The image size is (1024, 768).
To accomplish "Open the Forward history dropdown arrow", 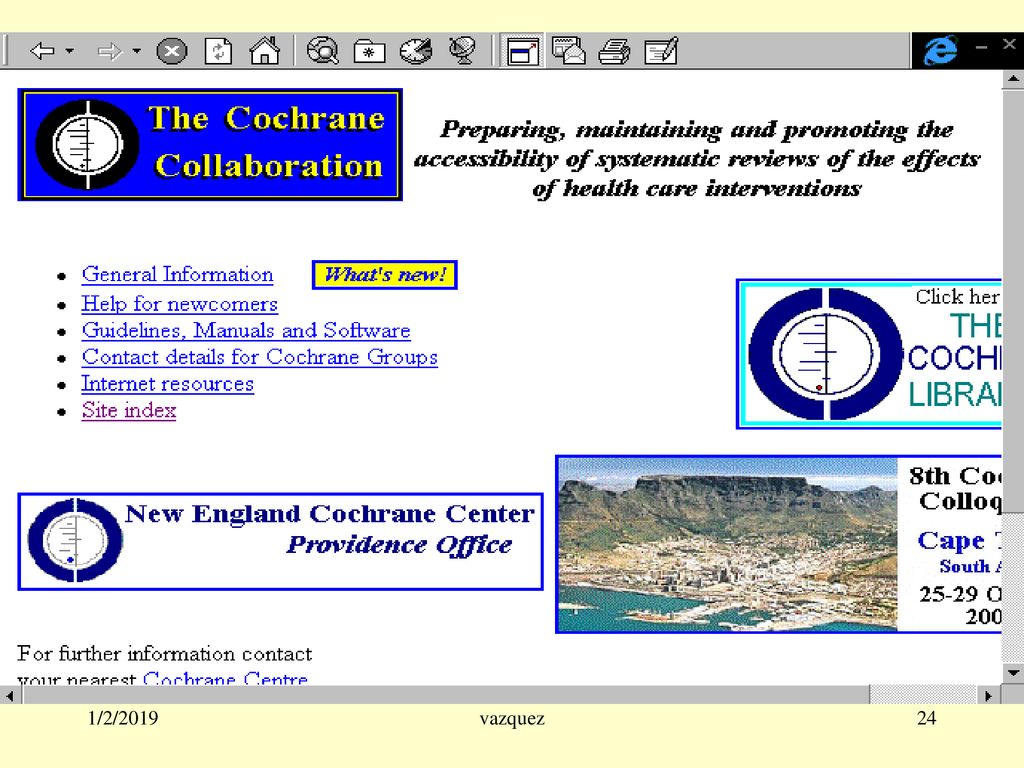I will pos(136,50).
